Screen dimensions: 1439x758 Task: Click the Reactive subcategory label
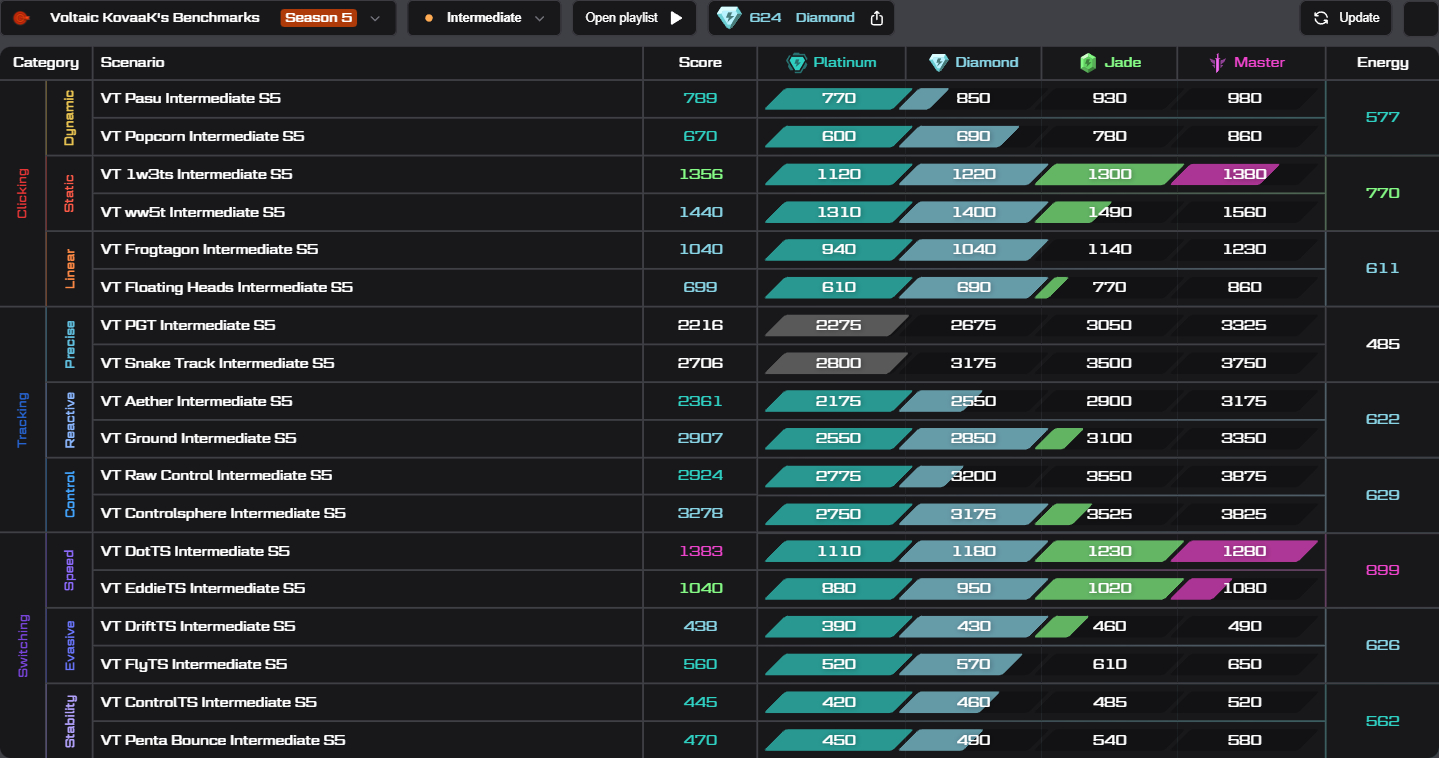click(x=69, y=420)
